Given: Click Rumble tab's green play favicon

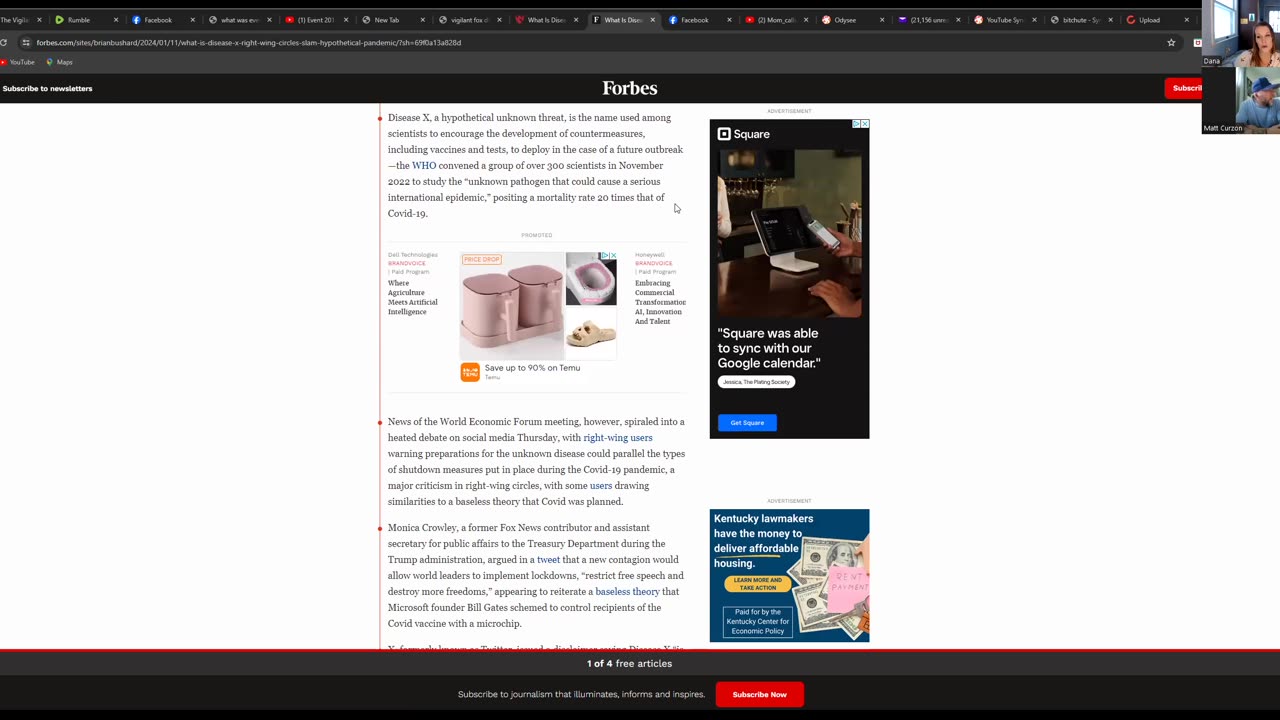Looking at the screenshot, I should 60,20.
